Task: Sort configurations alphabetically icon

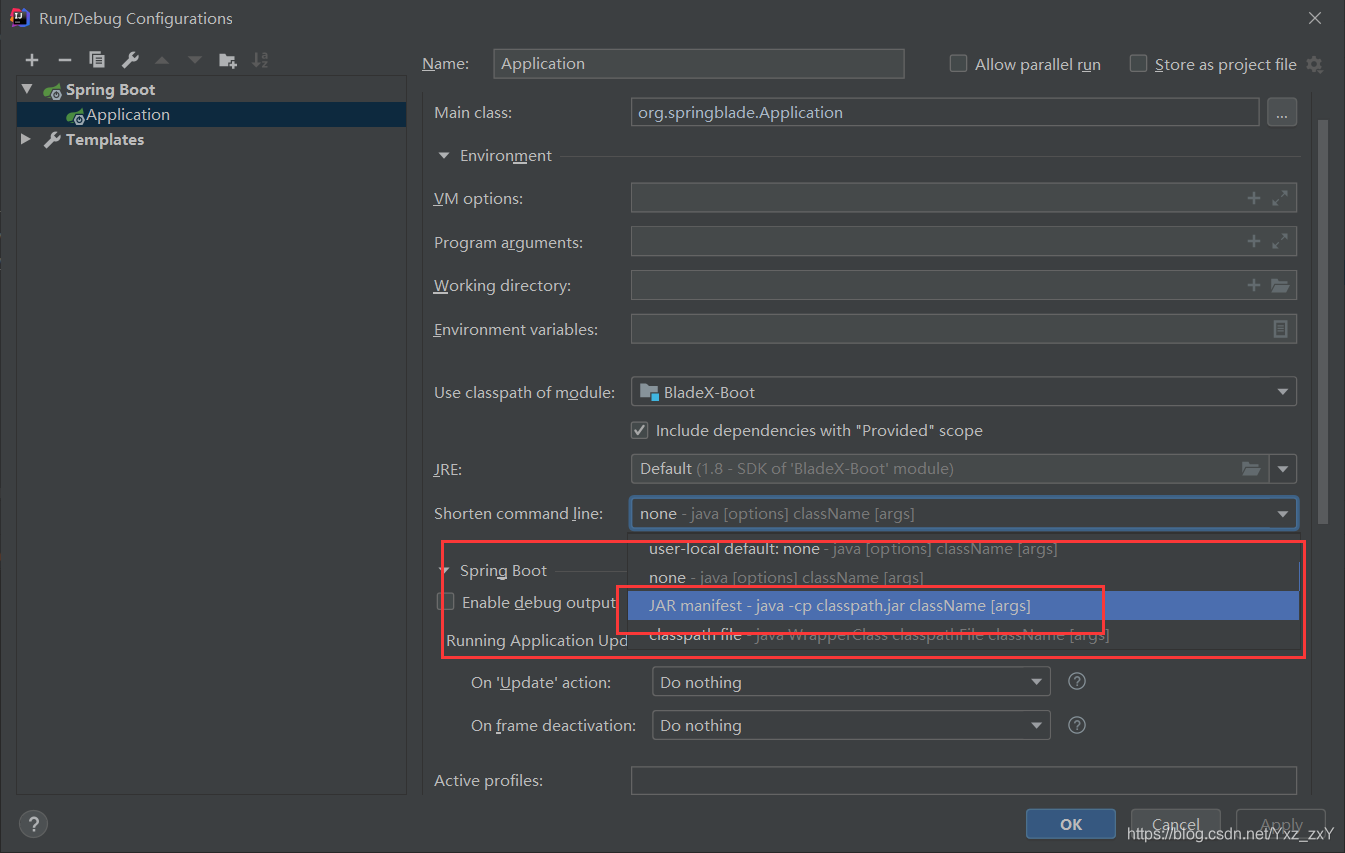Action: pyautogui.click(x=260, y=60)
